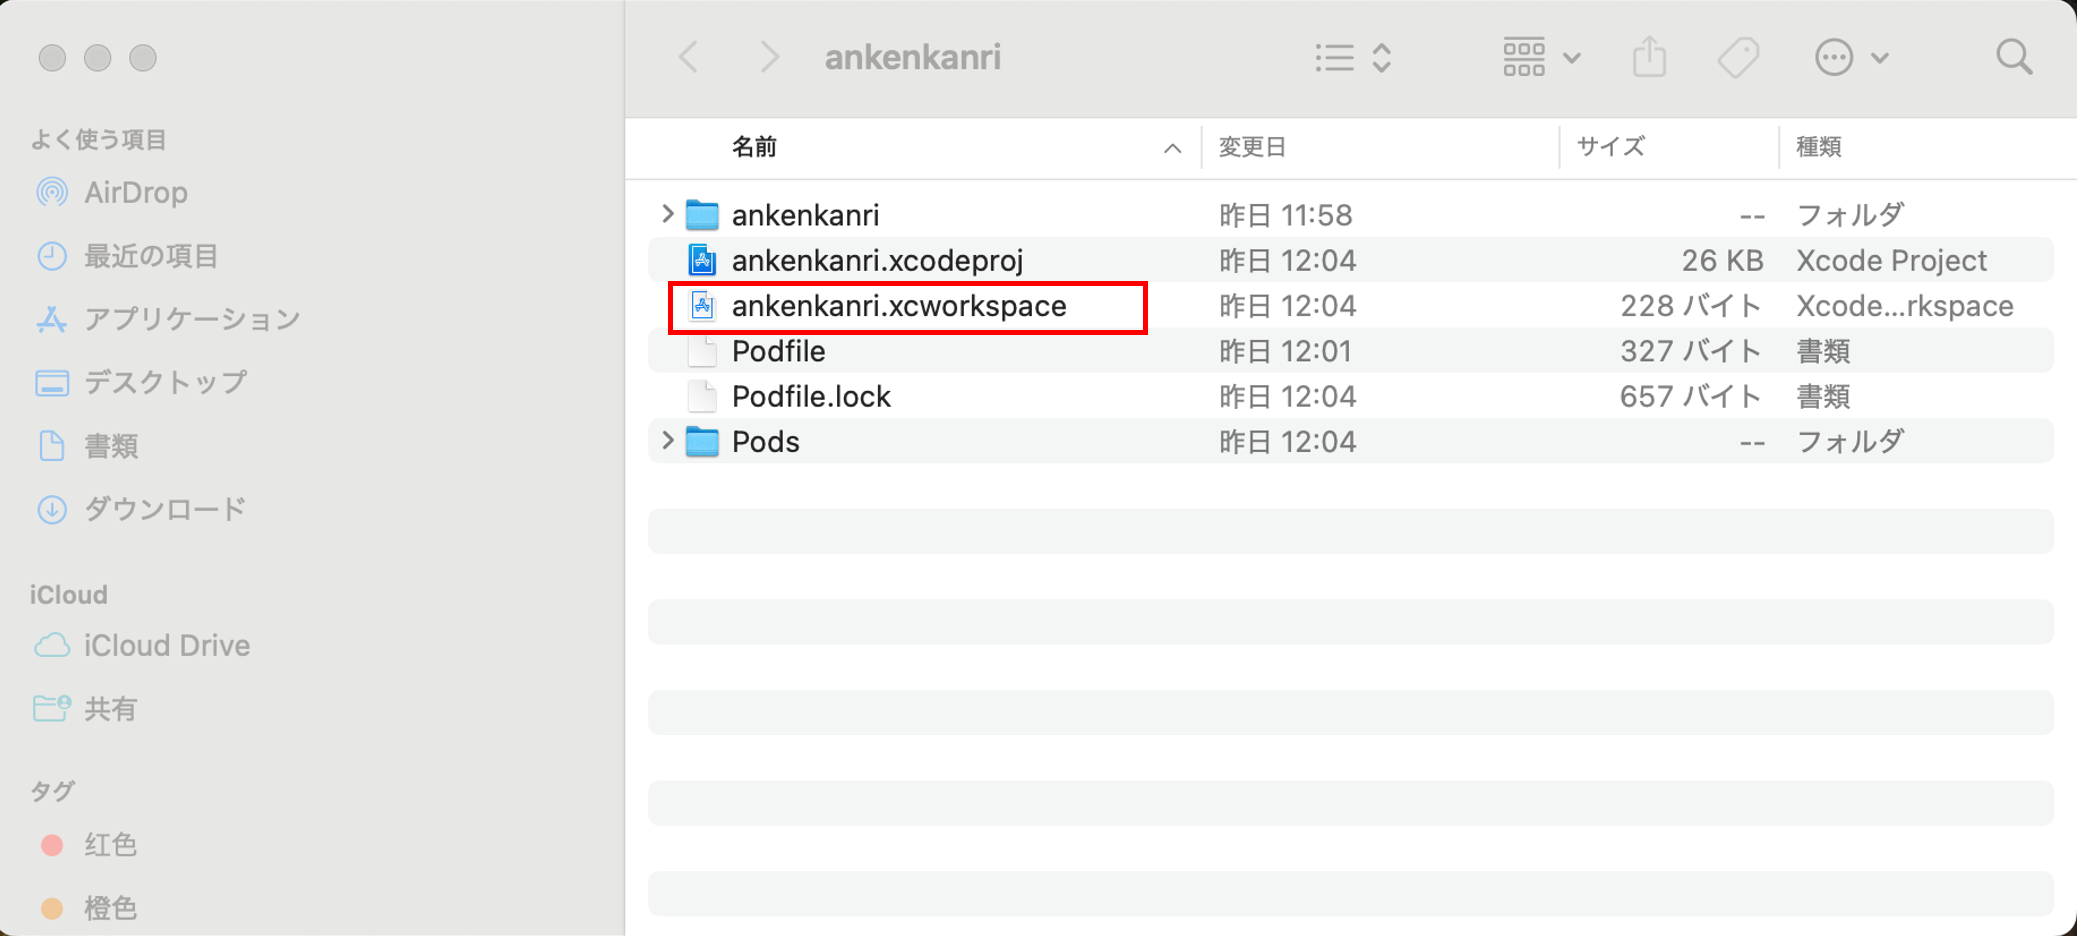The height and width of the screenshot is (936, 2077).
Task: Click the ankenkanri.xcworkspace file name
Action: (899, 306)
